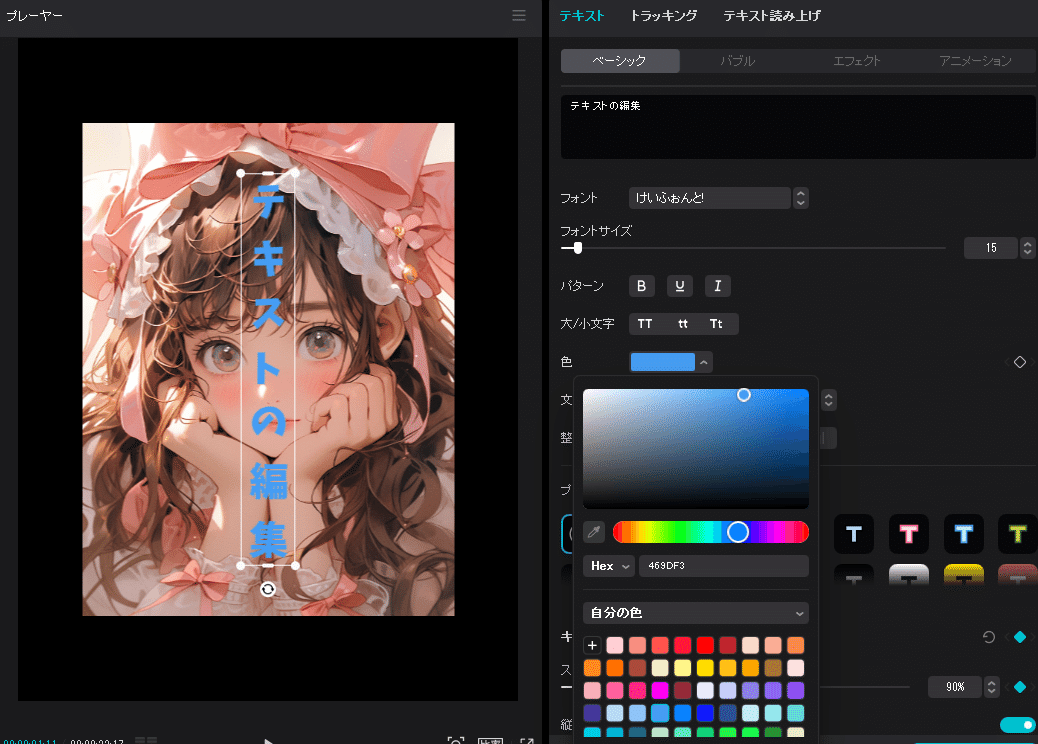Select the bottom-right handle of the text box
1038x744 pixels.
point(295,565)
